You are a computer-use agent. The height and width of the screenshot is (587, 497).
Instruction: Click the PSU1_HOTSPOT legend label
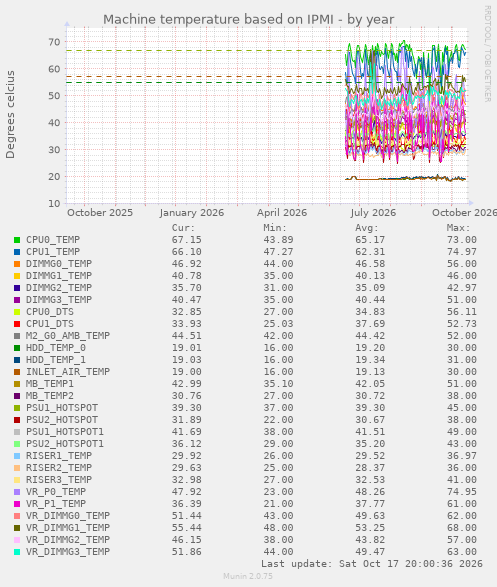[62, 408]
